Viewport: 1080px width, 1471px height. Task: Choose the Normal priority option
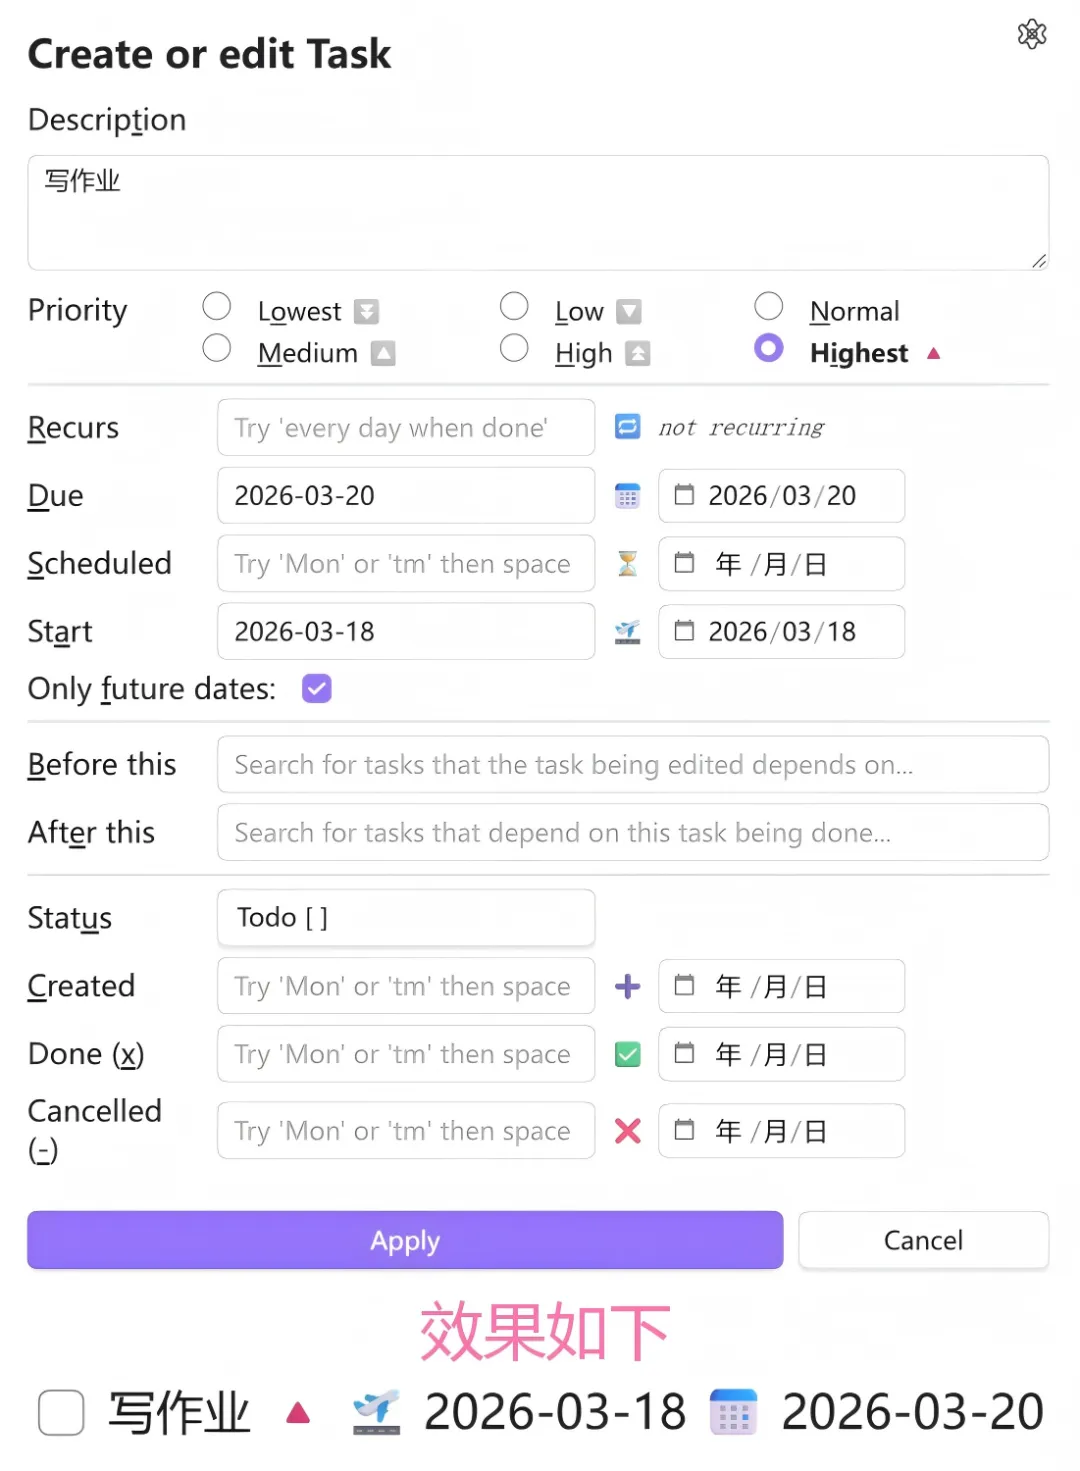[x=768, y=306]
